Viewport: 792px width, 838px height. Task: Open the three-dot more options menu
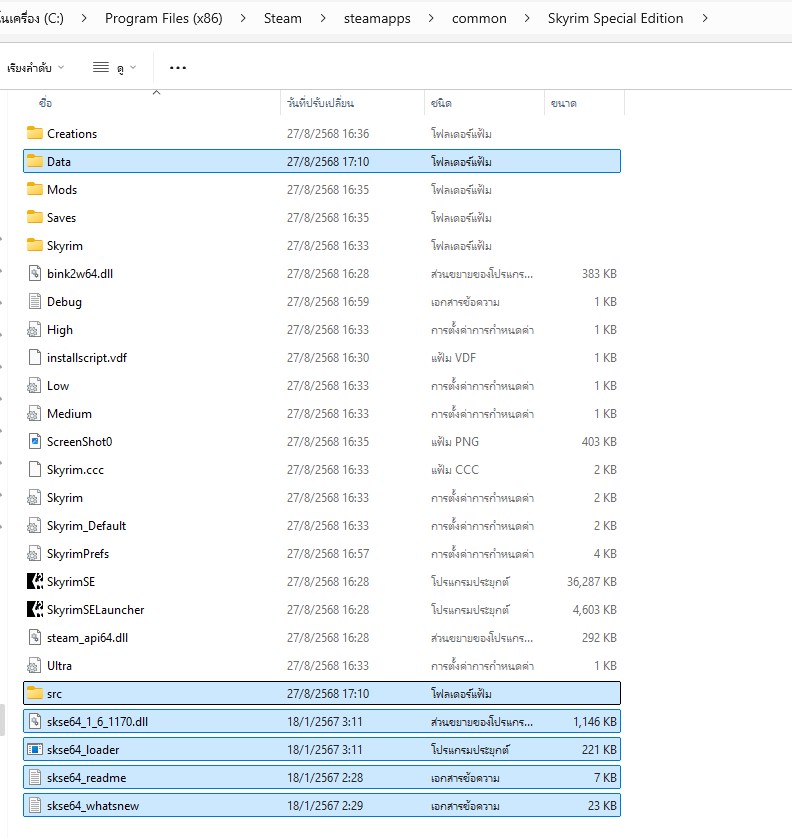(178, 68)
